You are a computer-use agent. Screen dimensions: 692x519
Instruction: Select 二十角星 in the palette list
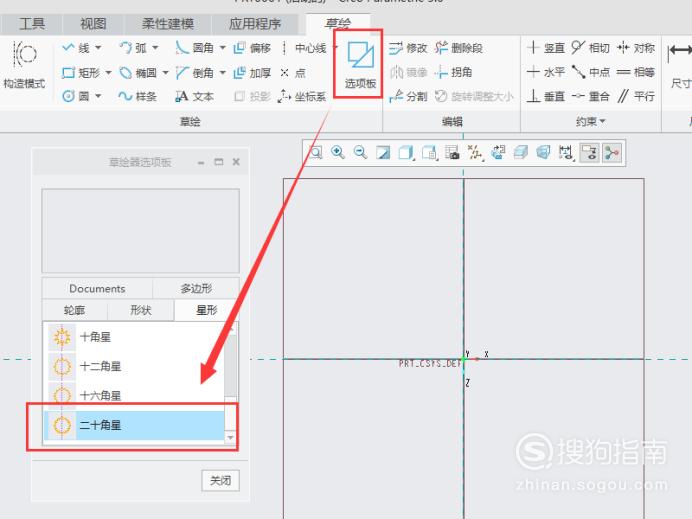tap(135, 425)
